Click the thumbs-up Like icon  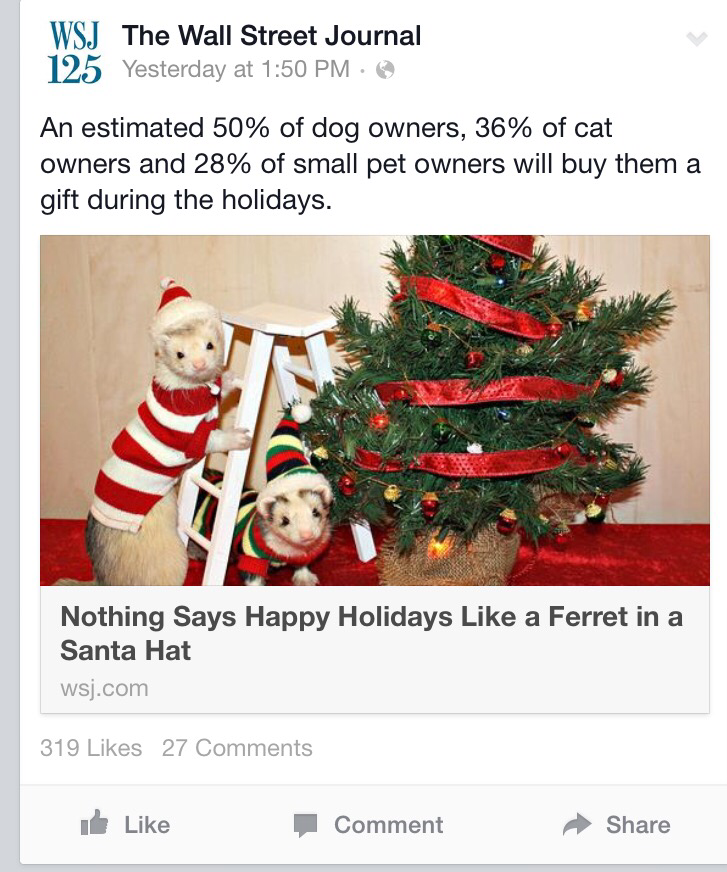click(x=94, y=824)
